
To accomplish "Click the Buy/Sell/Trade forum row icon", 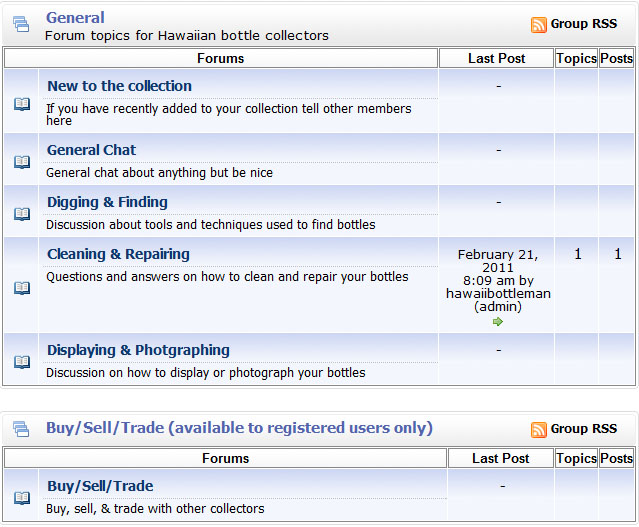I will coord(22,497).
